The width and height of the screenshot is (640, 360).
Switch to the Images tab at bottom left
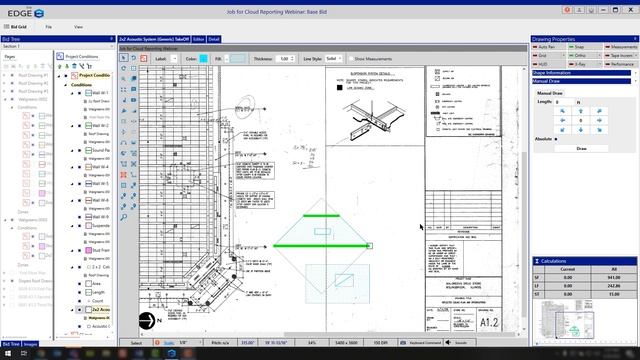[x=30, y=344]
